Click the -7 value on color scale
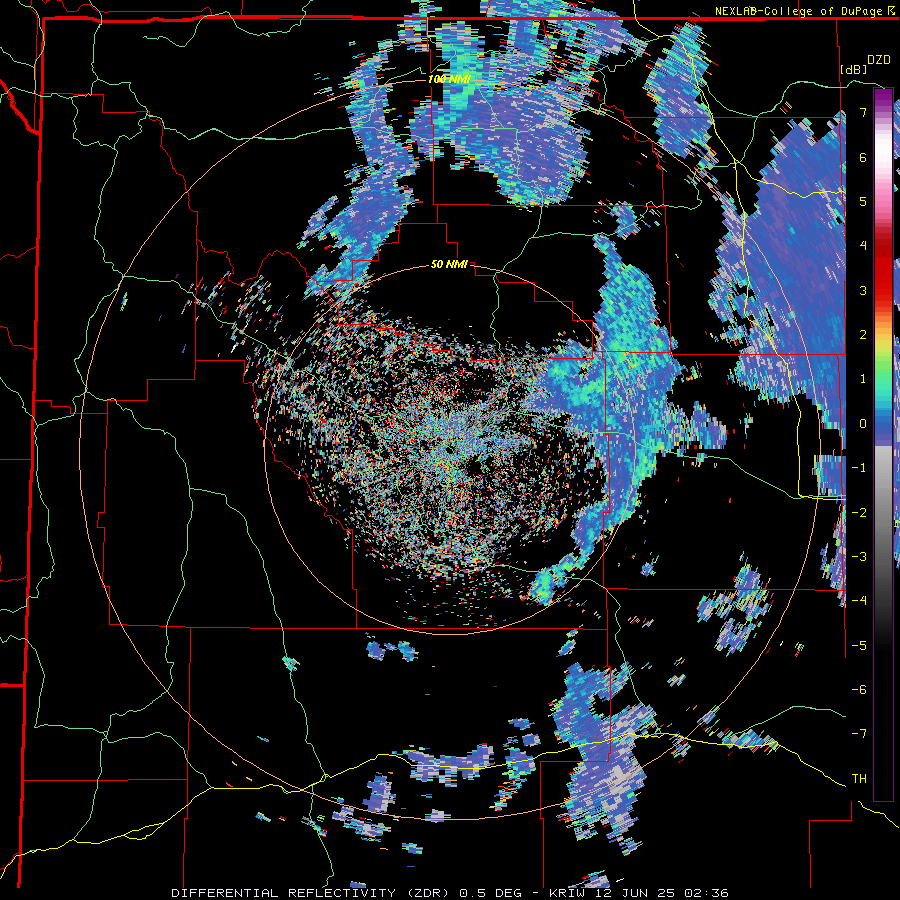The height and width of the screenshot is (900, 900). pyautogui.click(x=859, y=734)
